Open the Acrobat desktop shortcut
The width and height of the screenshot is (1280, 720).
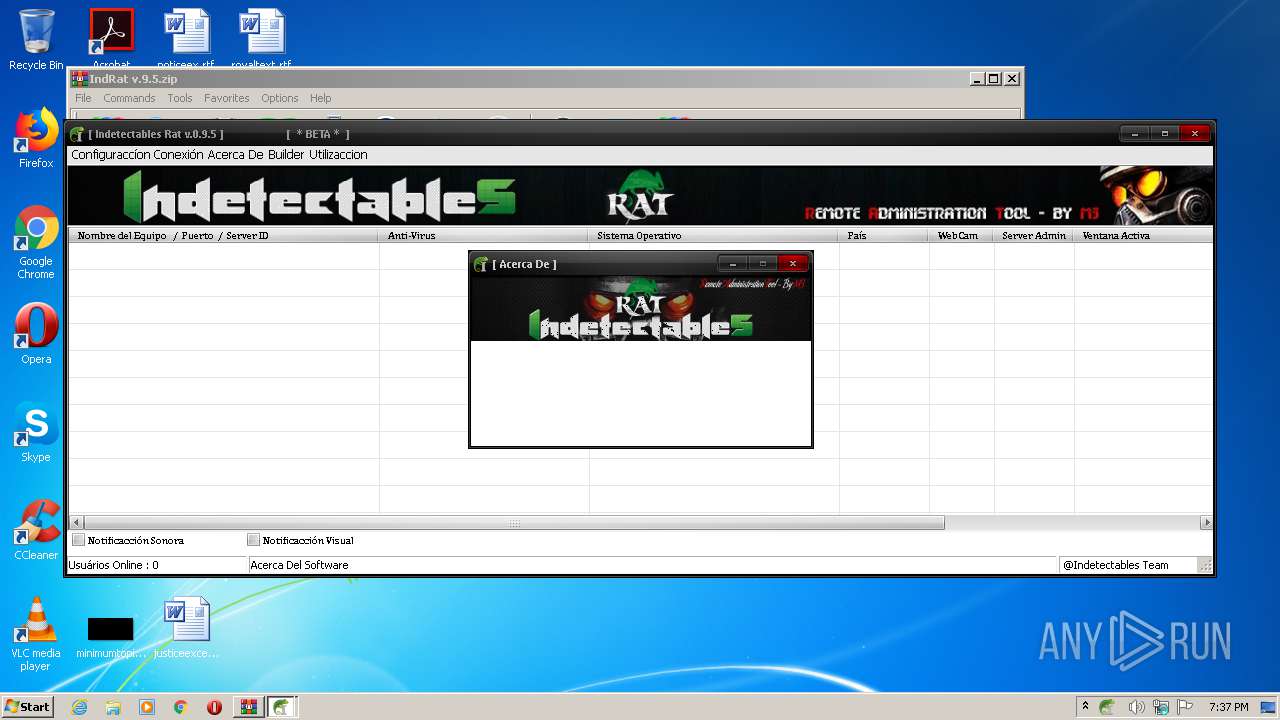click(111, 37)
